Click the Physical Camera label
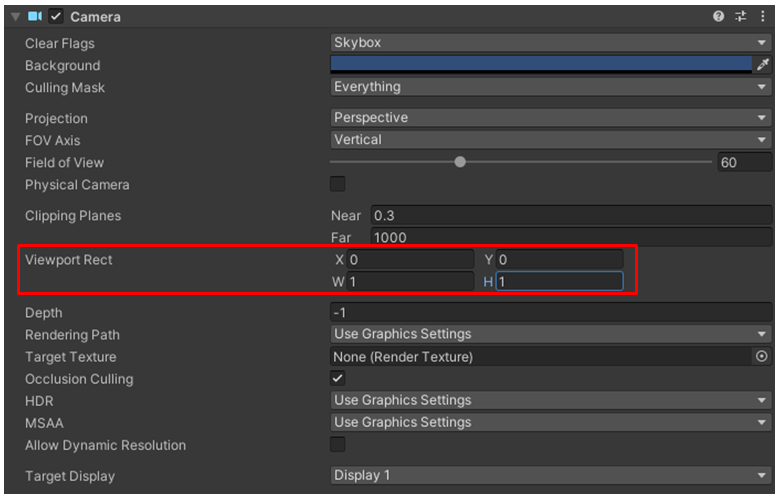Viewport: 780px width, 499px height. click(x=77, y=185)
